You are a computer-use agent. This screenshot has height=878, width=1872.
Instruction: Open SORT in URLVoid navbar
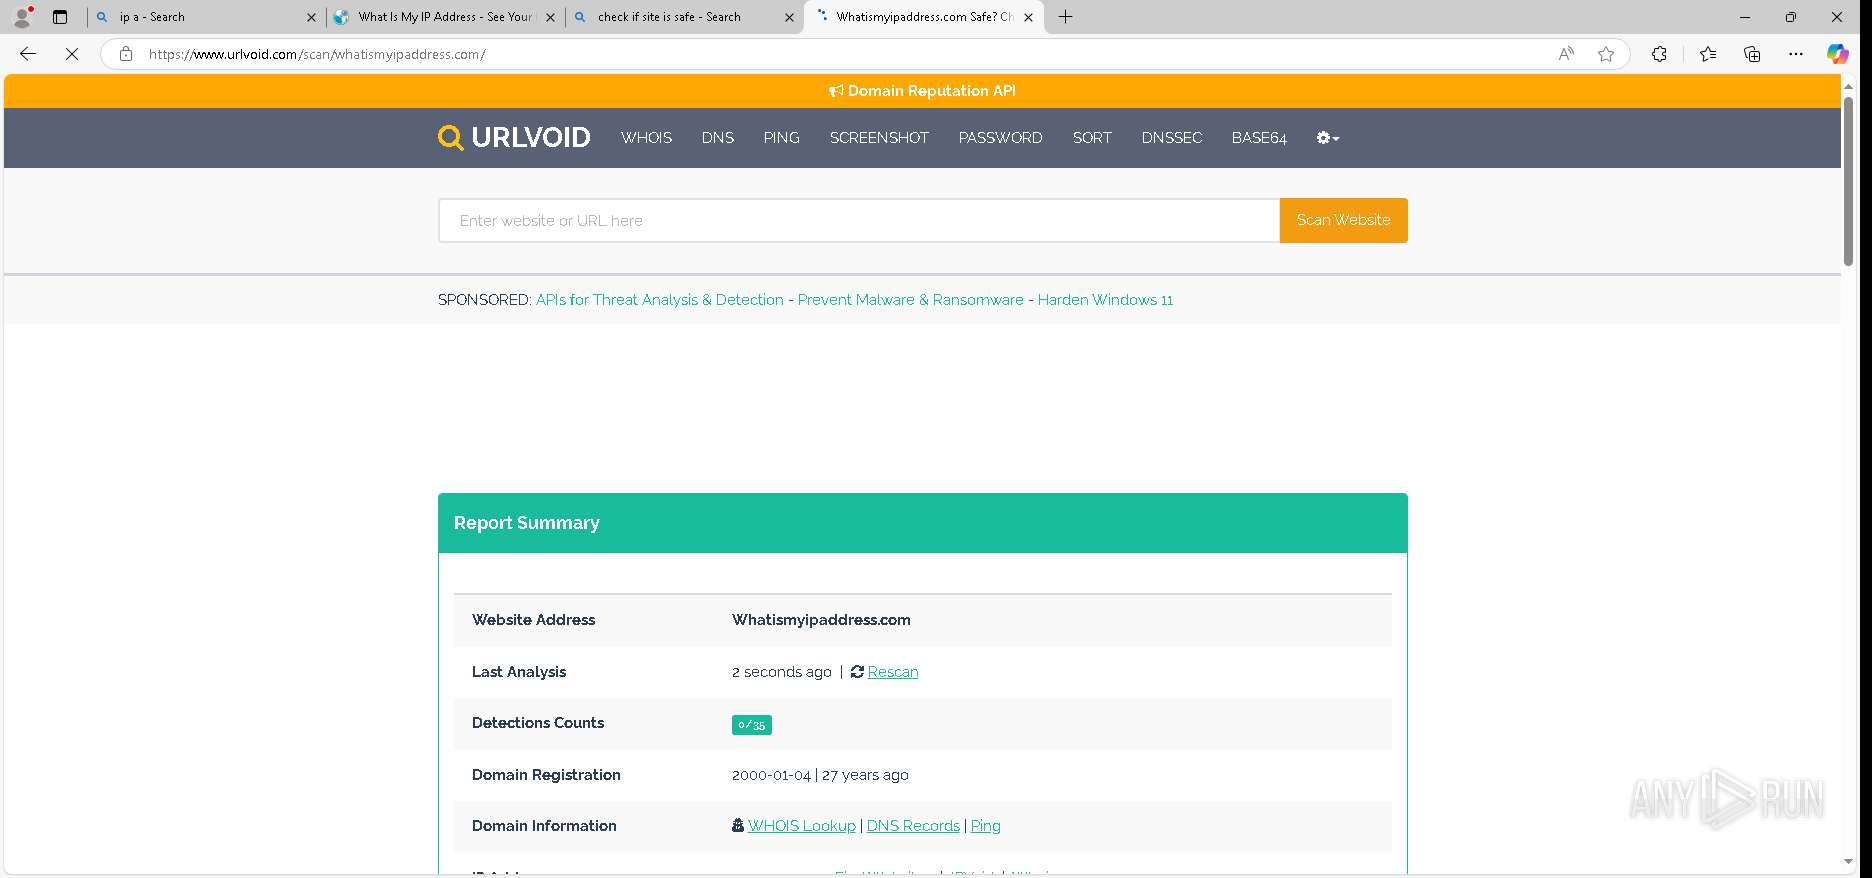pos(1092,138)
